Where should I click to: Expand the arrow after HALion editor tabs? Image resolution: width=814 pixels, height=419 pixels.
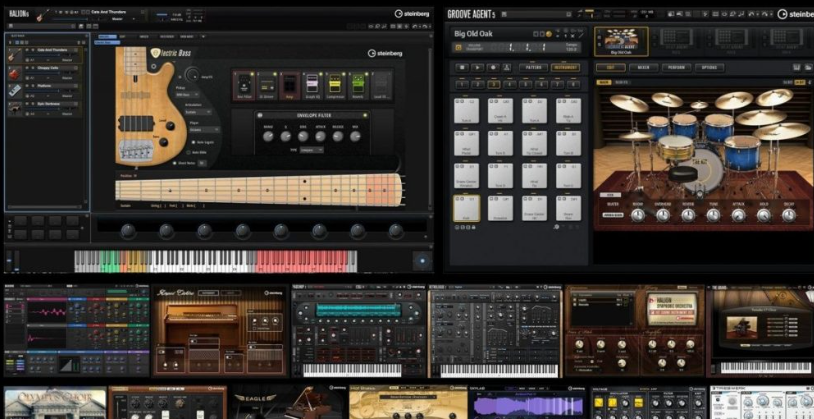pyautogui.click(x=204, y=36)
